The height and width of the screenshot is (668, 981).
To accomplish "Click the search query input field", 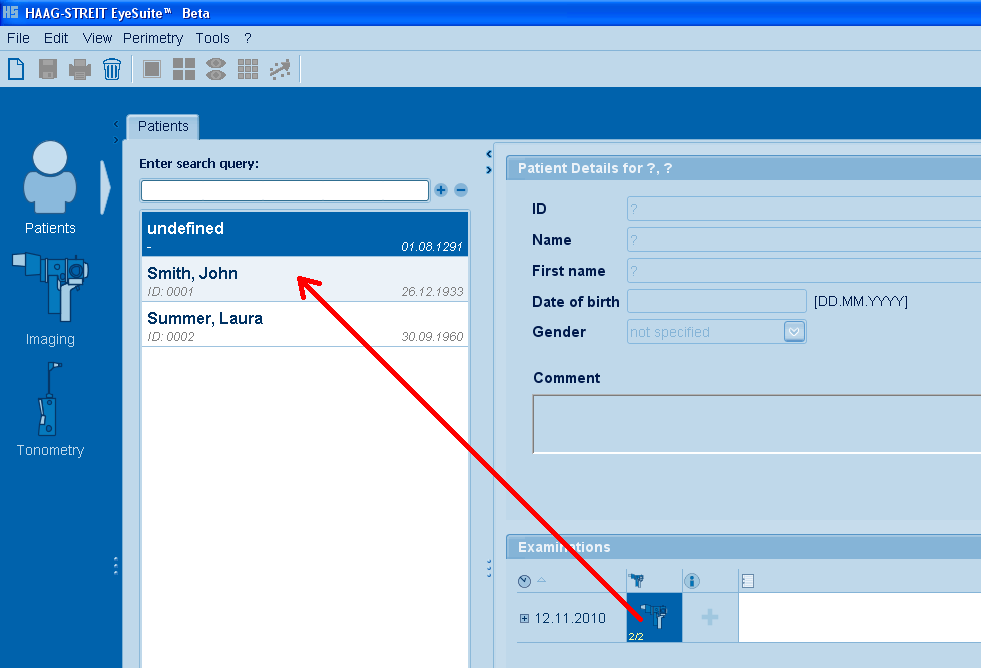I will [284, 190].
